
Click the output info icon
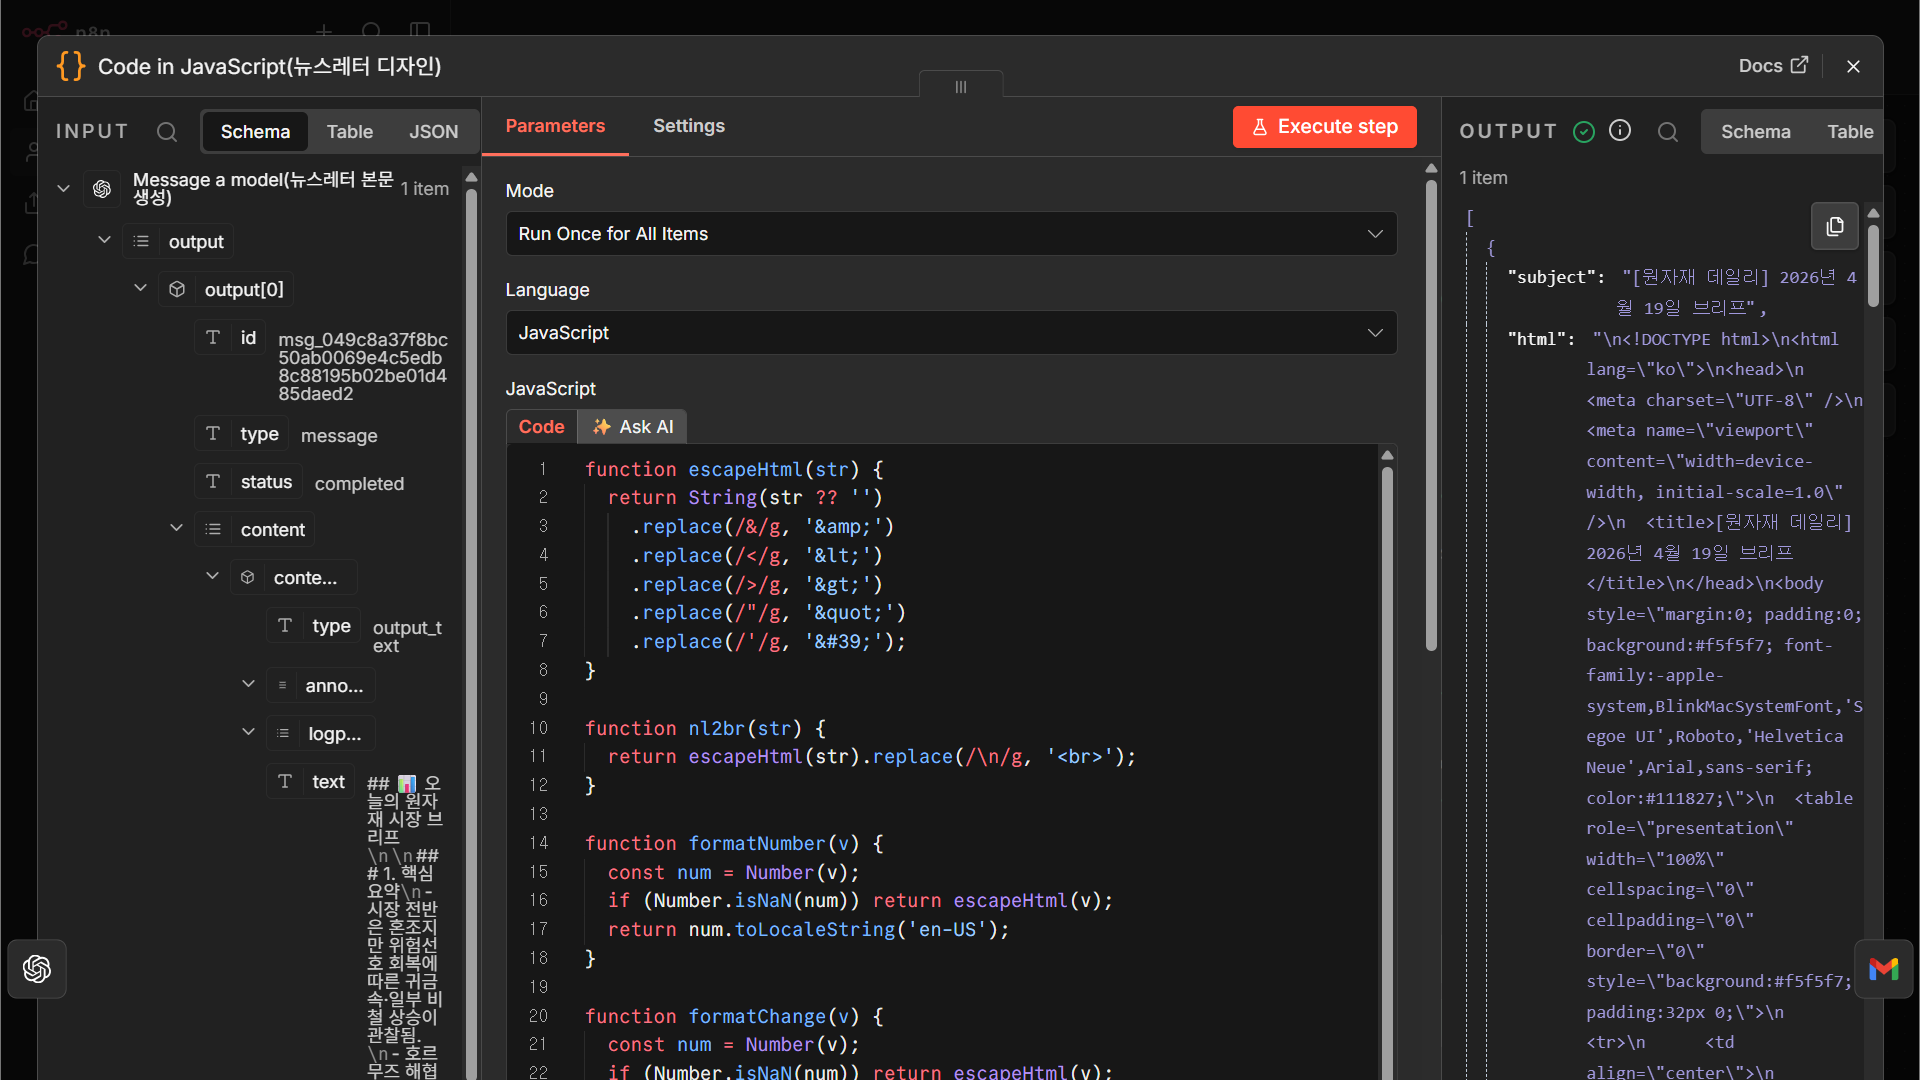click(x=1620, y=131)
